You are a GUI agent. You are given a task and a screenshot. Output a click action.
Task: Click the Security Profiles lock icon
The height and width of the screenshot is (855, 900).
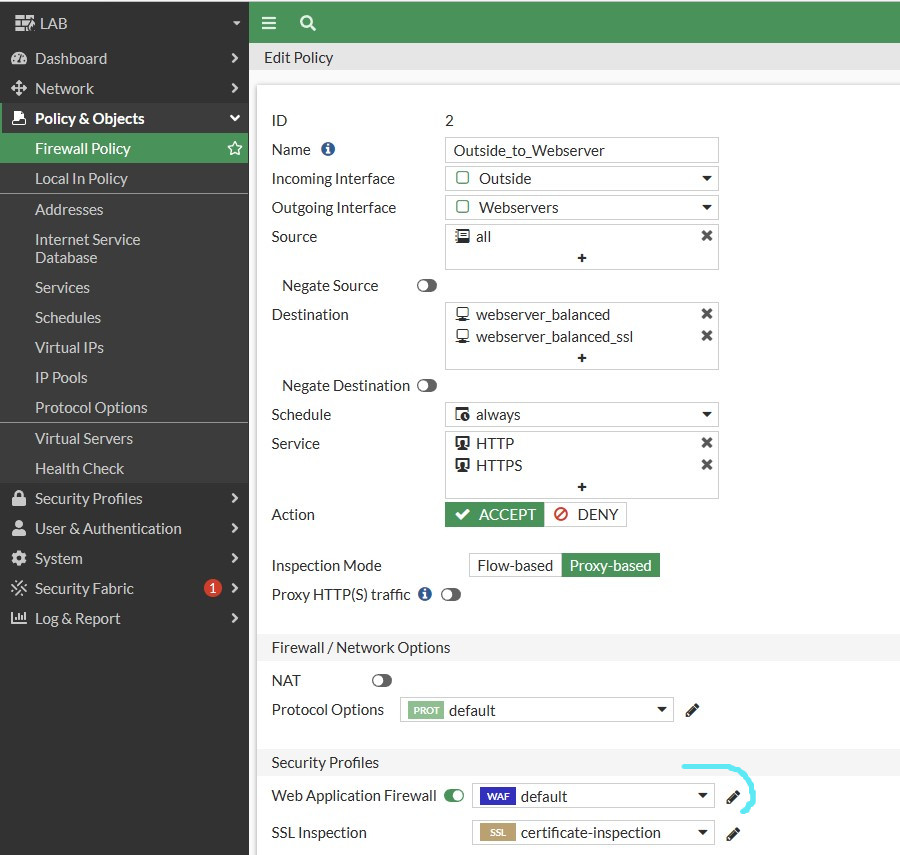(x=19, y=498)
